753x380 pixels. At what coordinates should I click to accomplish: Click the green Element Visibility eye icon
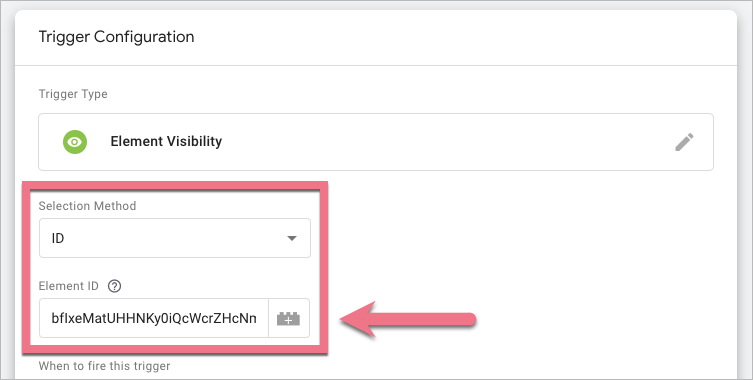click(x=75, y=142)
